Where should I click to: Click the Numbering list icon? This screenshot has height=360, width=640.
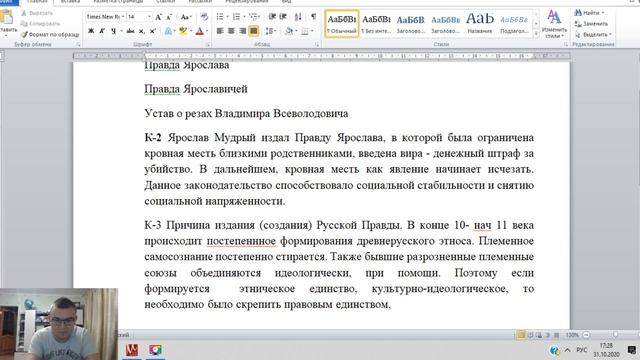click(236, 17)
